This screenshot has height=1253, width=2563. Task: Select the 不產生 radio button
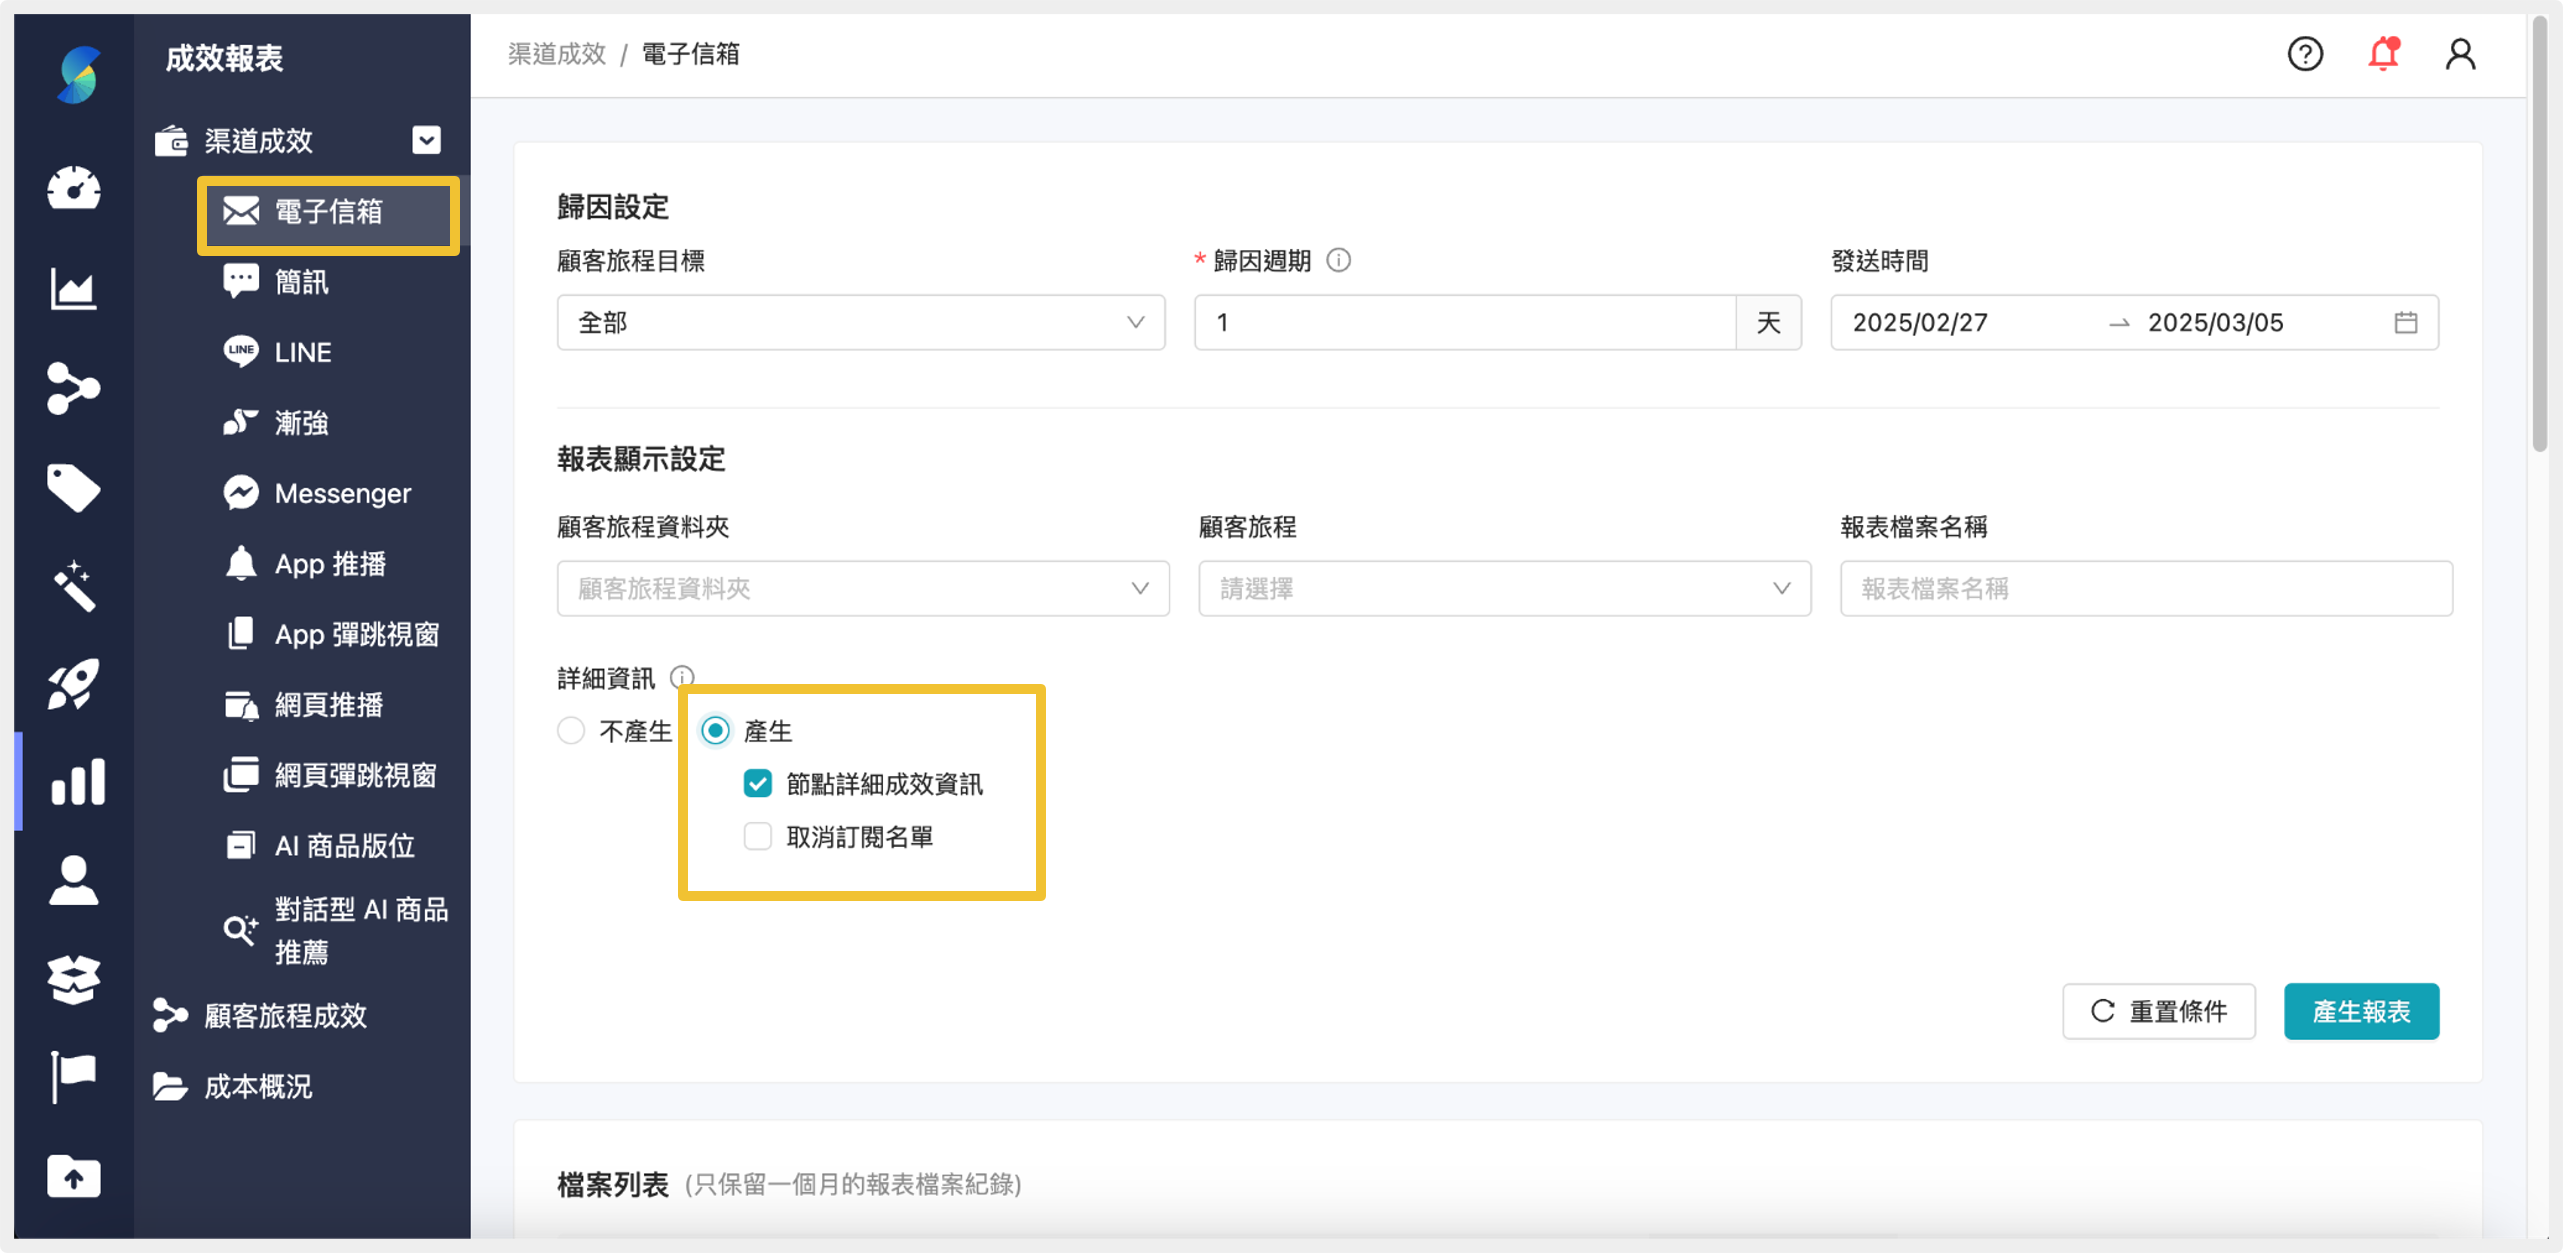(571, 731)
